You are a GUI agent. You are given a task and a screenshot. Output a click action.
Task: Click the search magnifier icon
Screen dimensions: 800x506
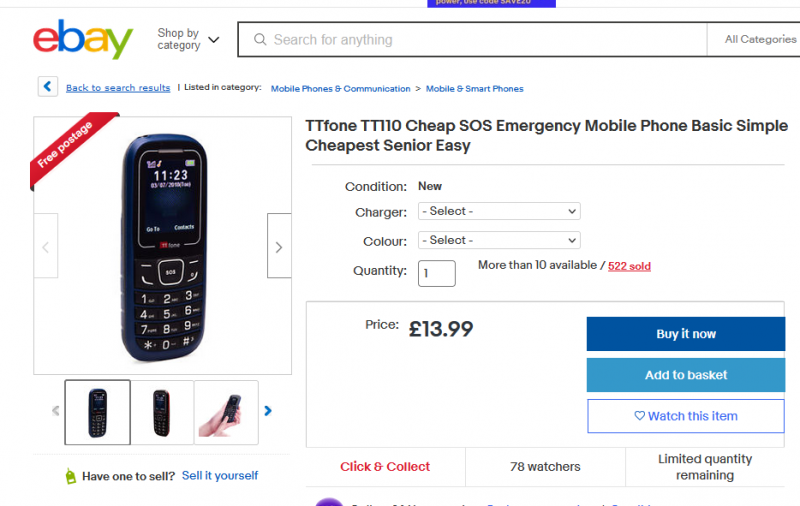(x=260, y=40)
